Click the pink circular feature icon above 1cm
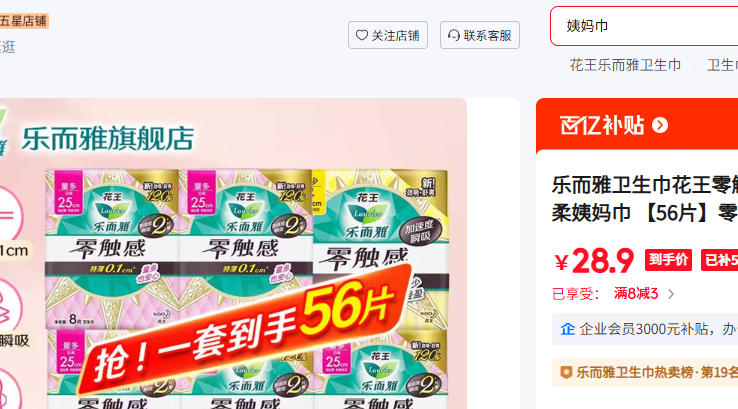This screenshot has height=409, width=738. coord(8,214)
